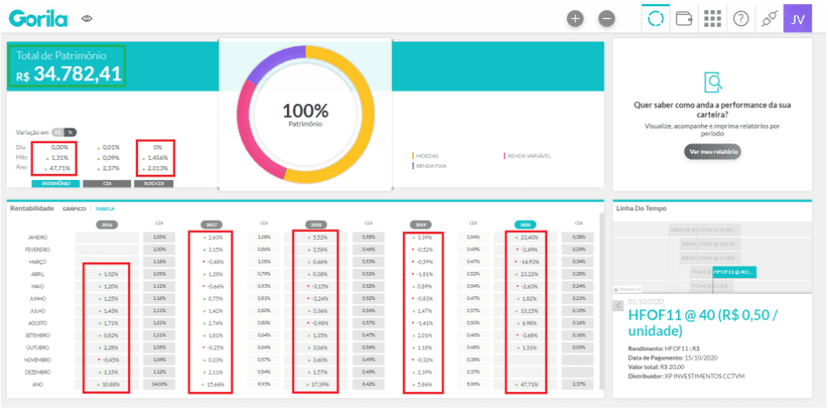This screenshot has width=828, height=411.
Task: Select the highlighted HFOF11 timeline event
Action: pyautogui.click(x=735, y=272)
